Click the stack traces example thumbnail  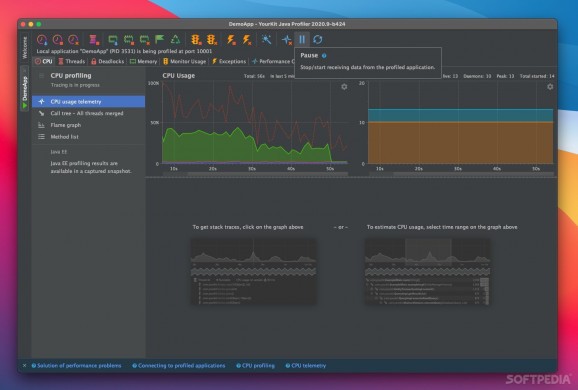(x=254, y=271)
